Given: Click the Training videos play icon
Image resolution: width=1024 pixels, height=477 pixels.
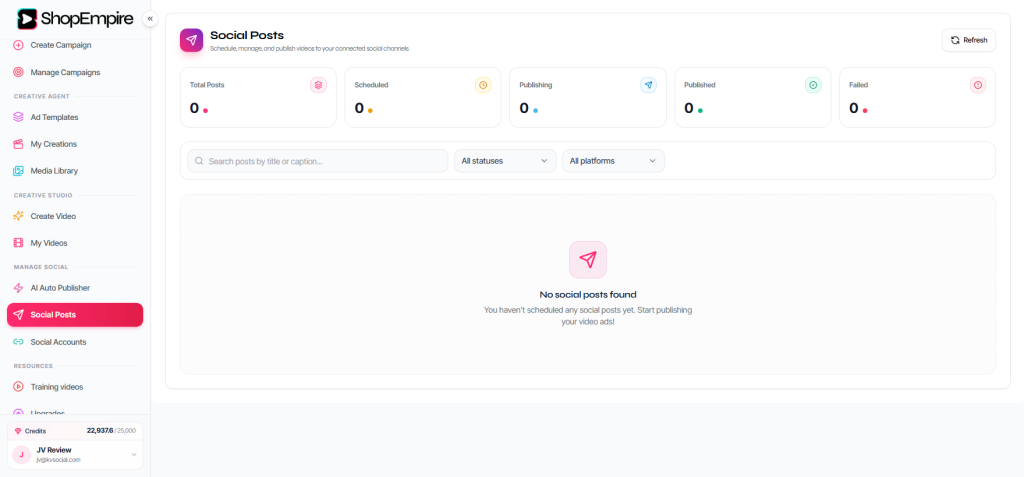Looking at the screenshot, I should [x=18, y=387].
